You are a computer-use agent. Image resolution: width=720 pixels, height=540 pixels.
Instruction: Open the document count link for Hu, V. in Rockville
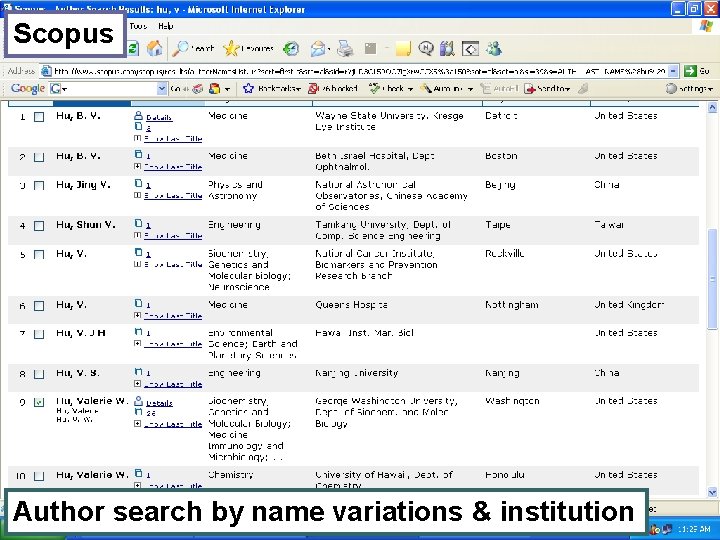point(148,253)
